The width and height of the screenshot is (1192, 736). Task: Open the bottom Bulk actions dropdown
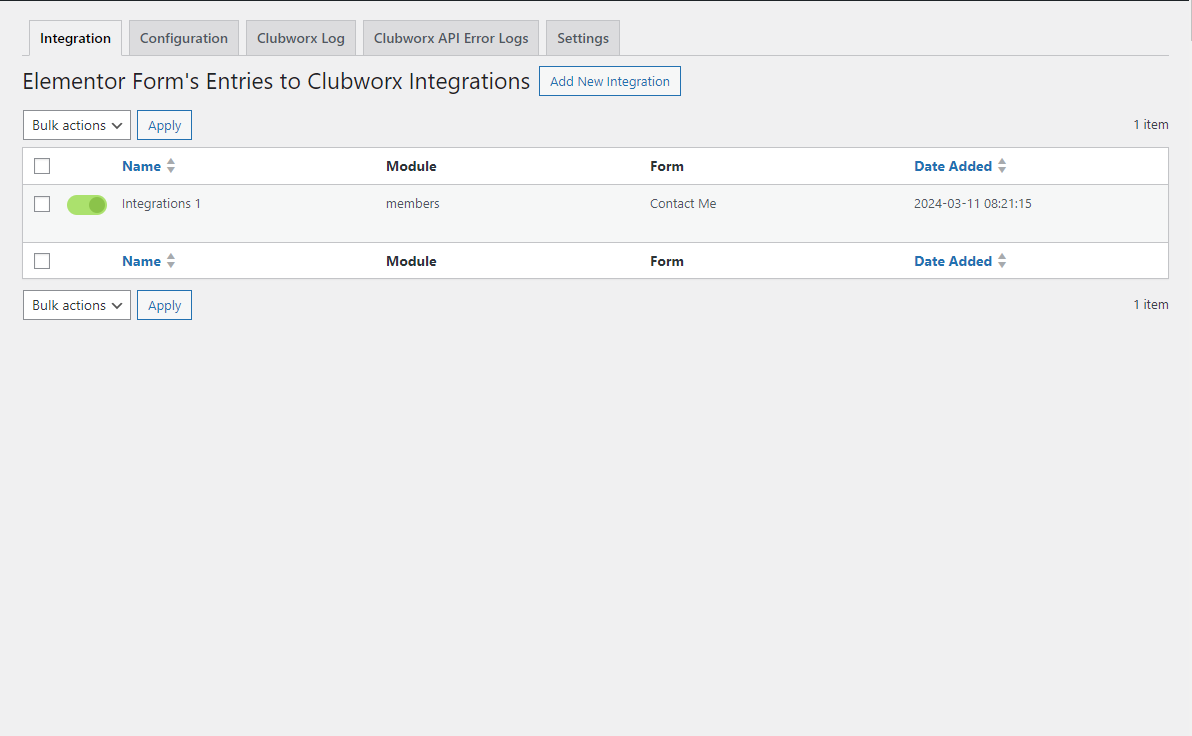click(77, 305)
